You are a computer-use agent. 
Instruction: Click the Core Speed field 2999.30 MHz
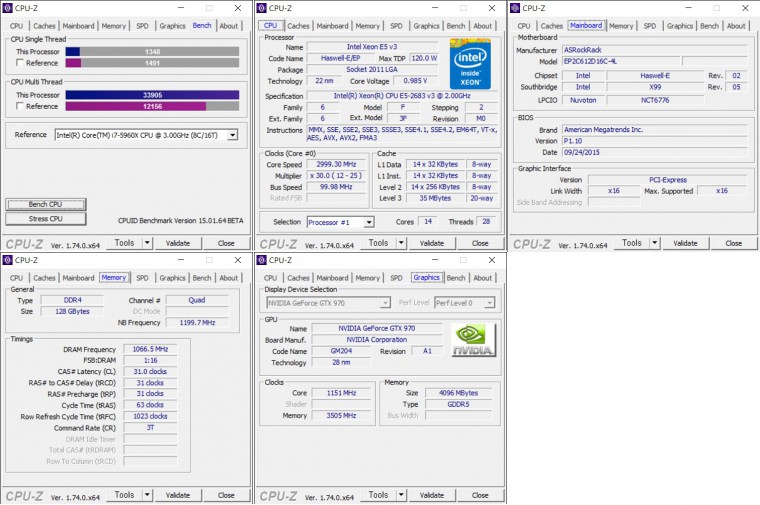tap(336, 164)
